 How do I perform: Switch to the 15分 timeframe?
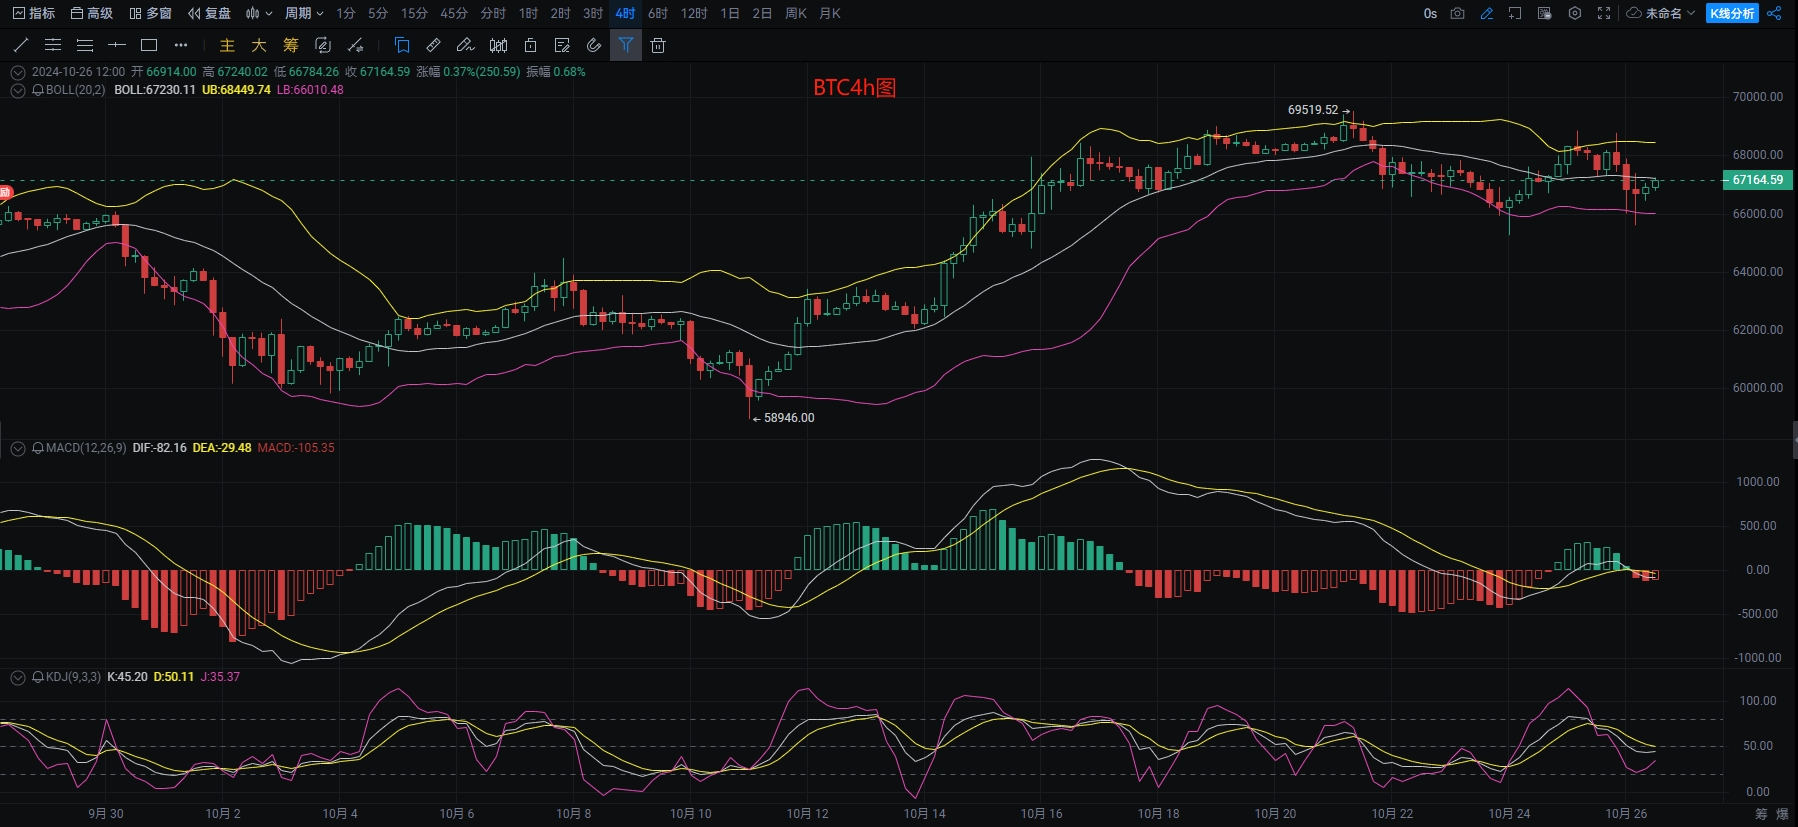tap(414, 13)
